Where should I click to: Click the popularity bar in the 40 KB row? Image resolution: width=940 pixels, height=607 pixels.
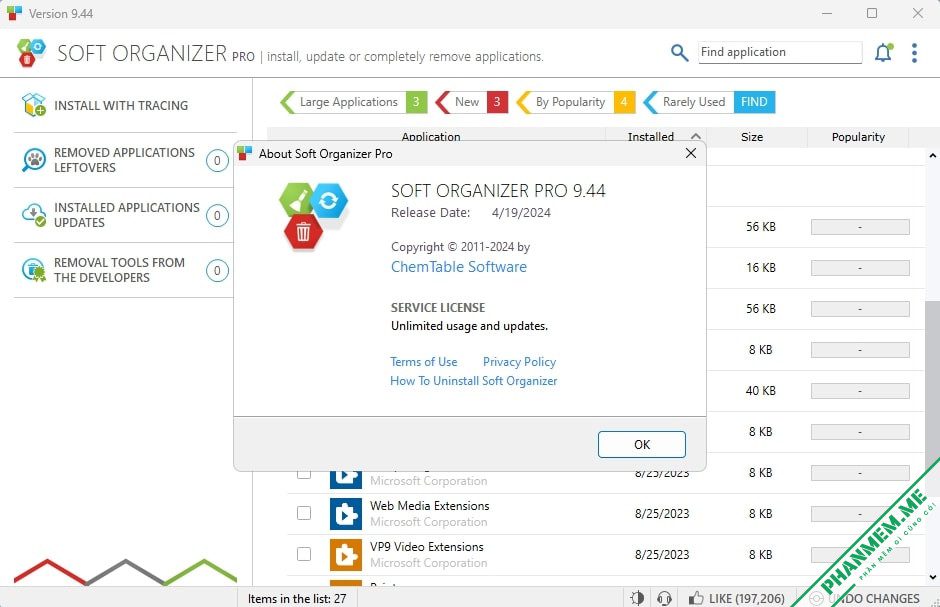[x=860, y=391]
